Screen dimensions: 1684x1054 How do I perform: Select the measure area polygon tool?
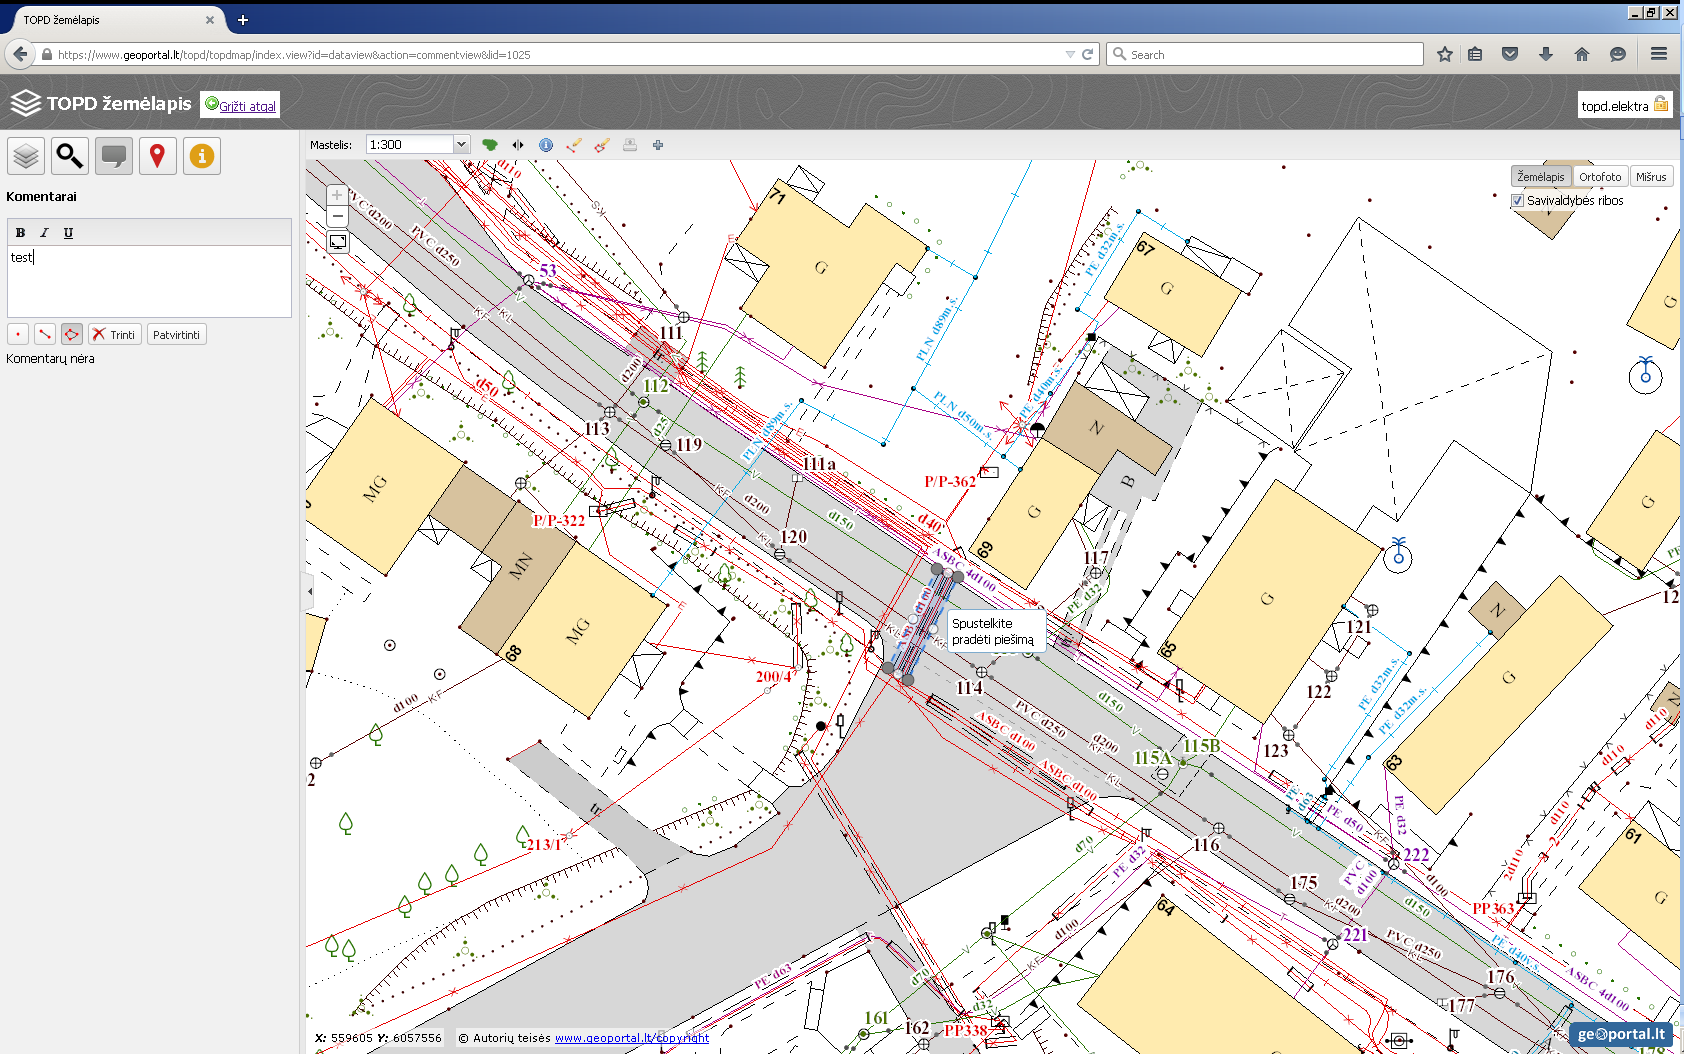coord(602,145)
